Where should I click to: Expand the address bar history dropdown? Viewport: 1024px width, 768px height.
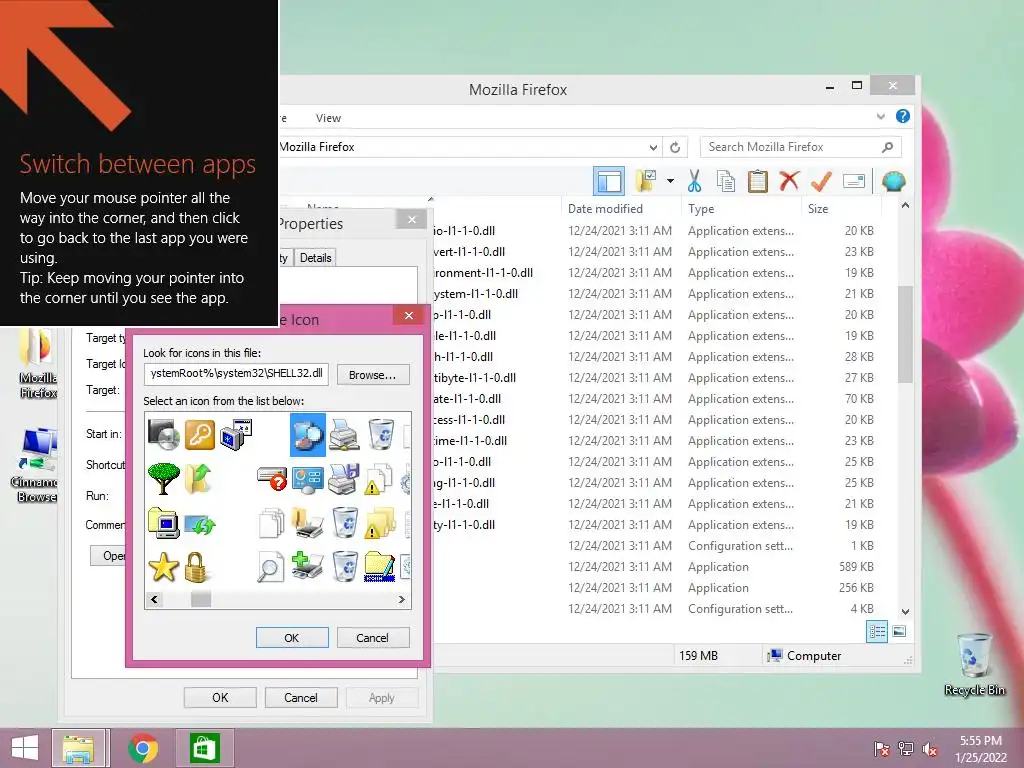click(x=653, y=147)
